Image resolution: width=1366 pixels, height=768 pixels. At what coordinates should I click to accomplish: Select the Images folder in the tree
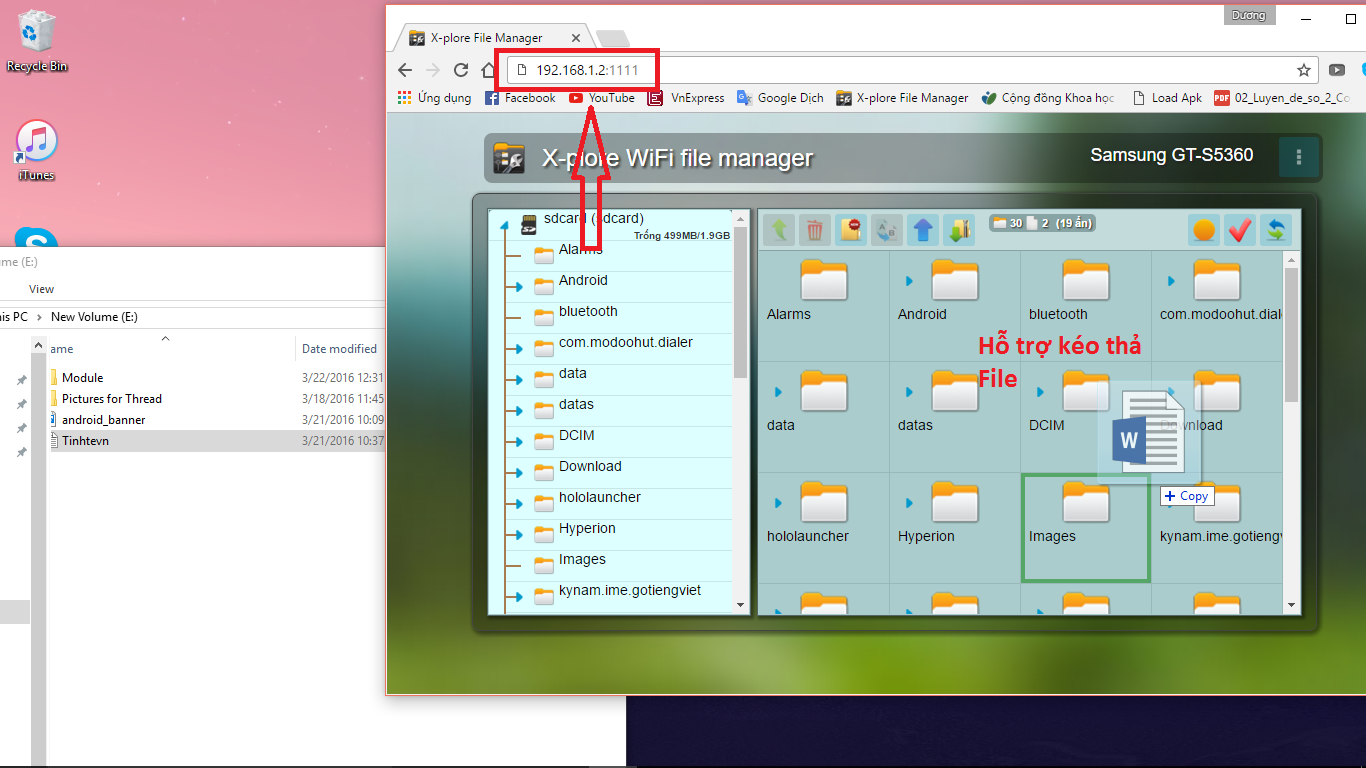click(x=582, y=560)
